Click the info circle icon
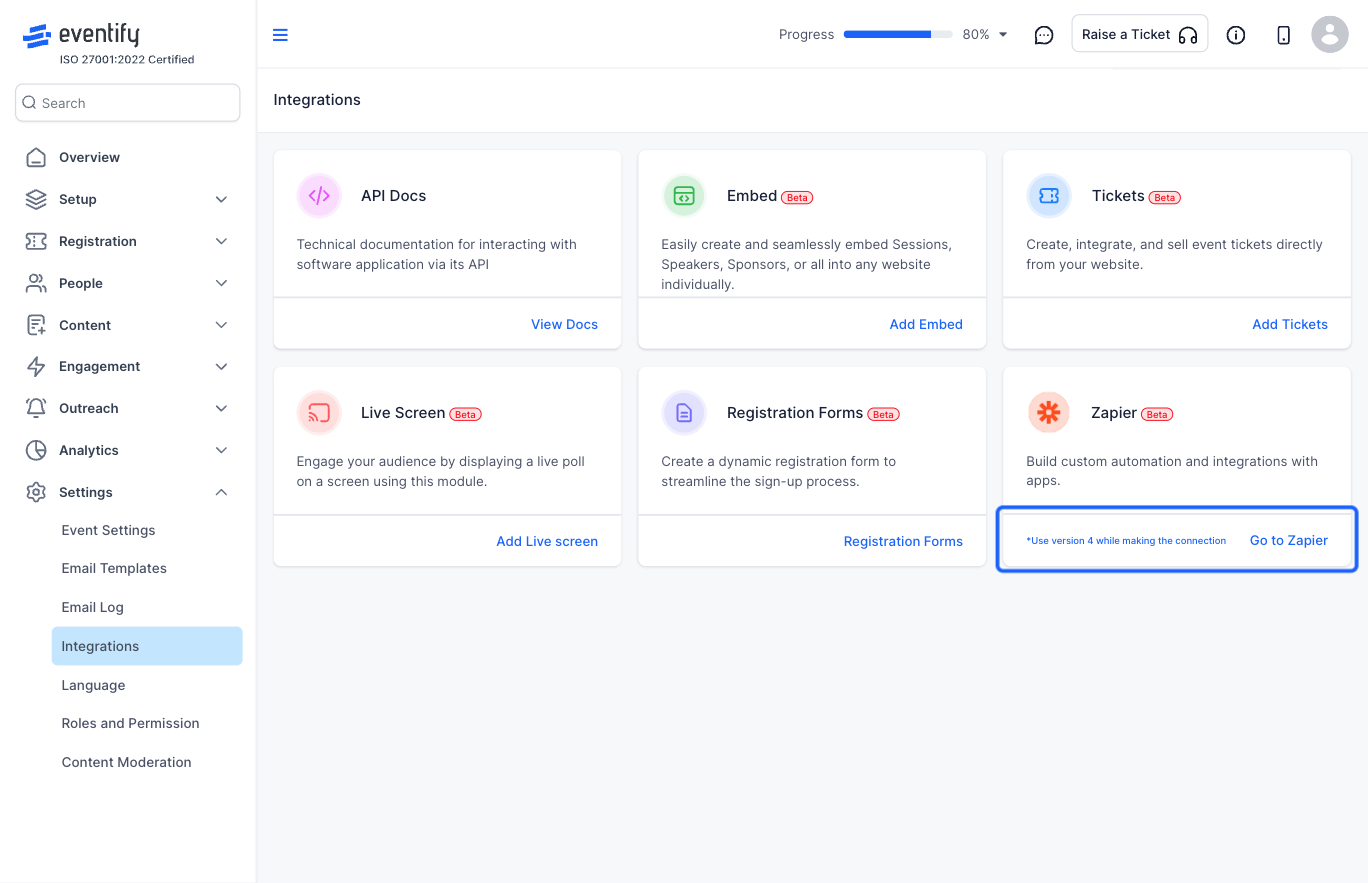 click(1236, 35)
